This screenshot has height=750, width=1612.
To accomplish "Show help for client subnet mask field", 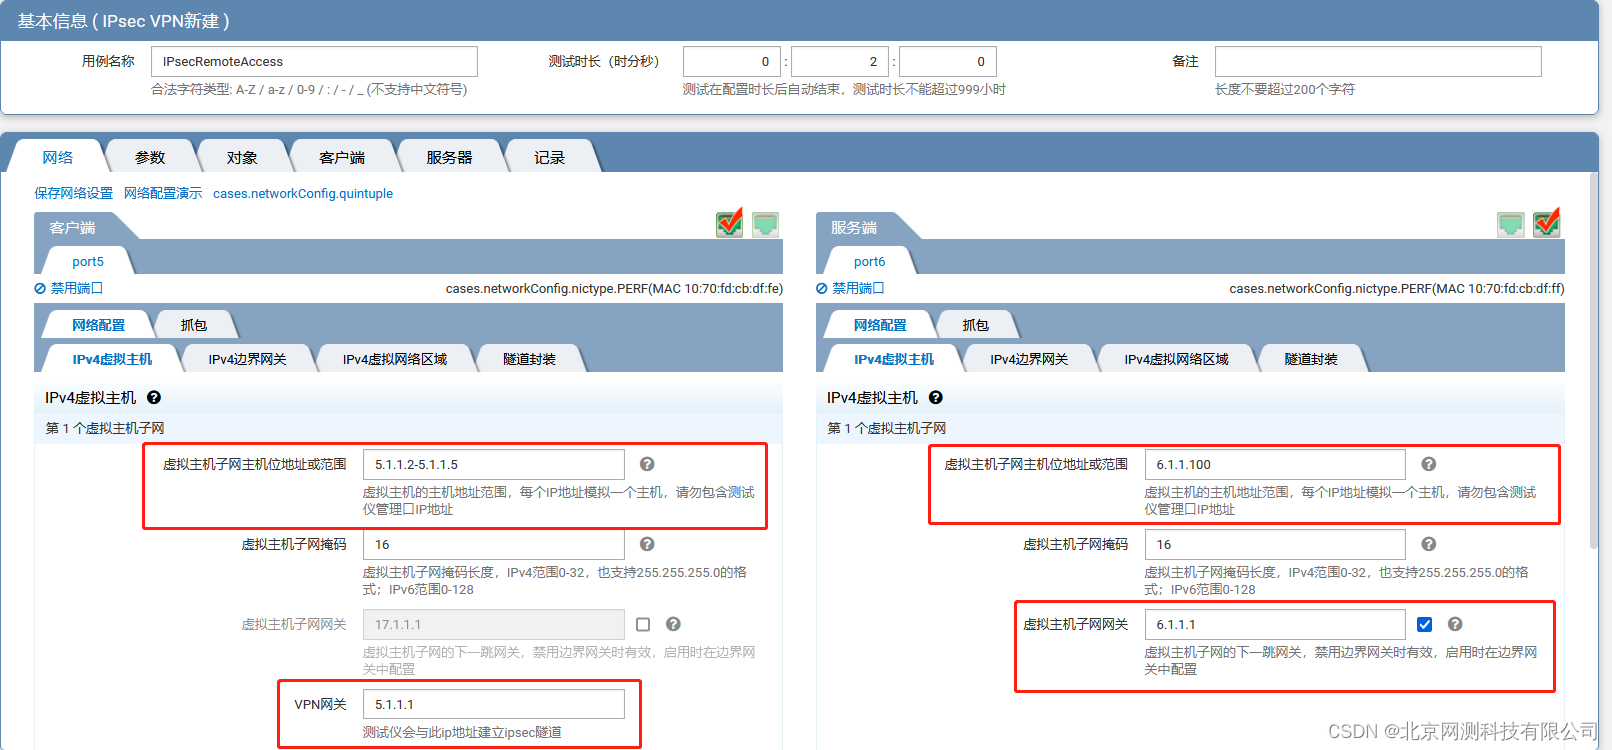I will tap(647, 544).
